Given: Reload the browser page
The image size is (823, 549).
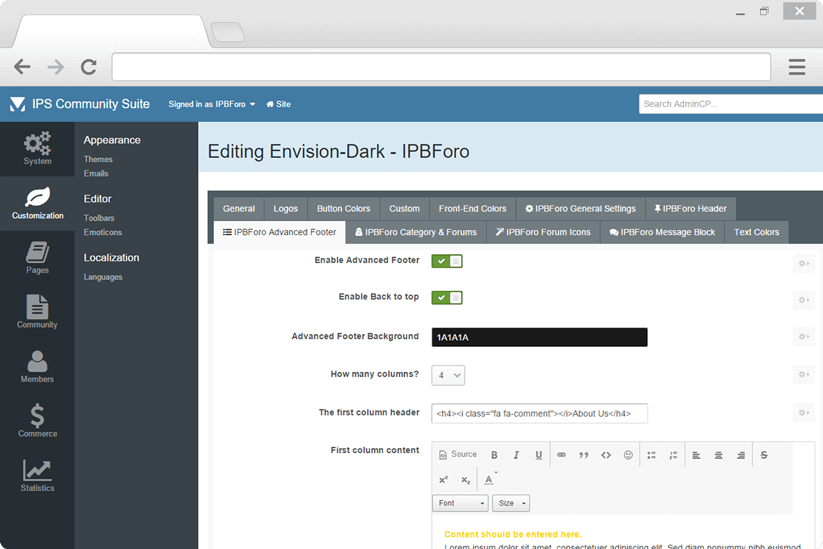Looking at the screenshot, I should [88, 67].
